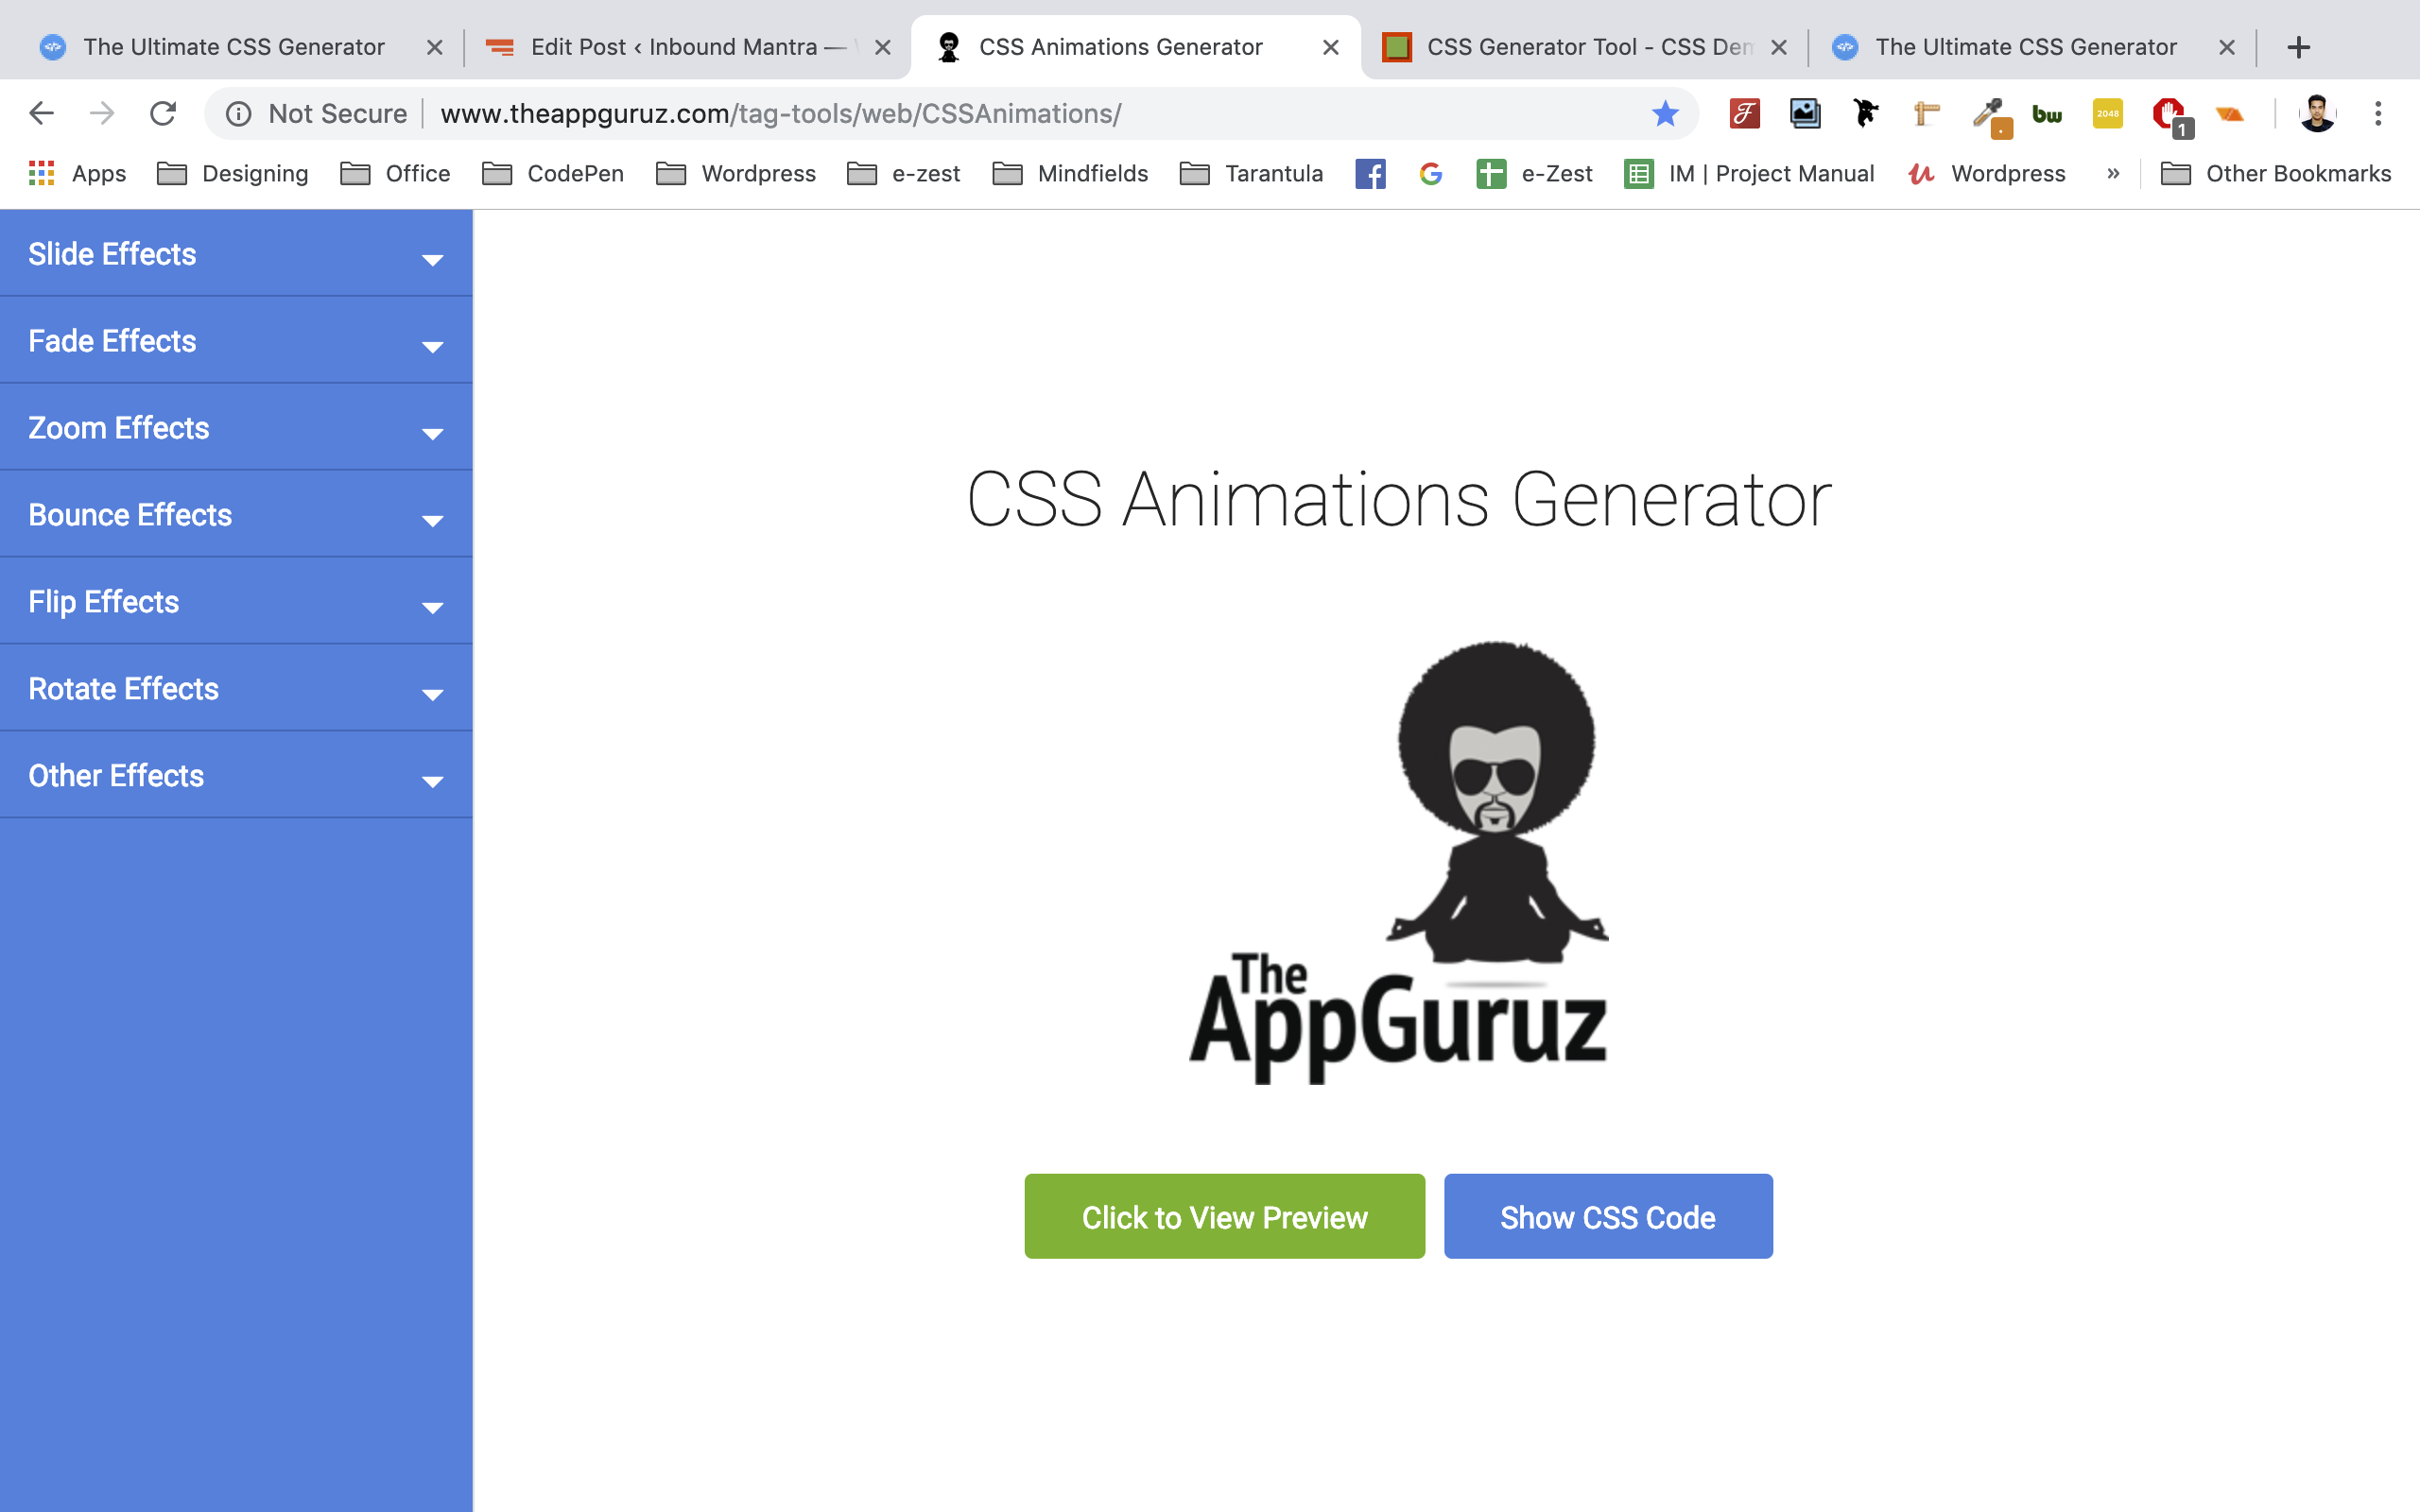Screen dimensions: 2420x1512
Task: Open the Mindfields bookmarks folder
Action: tap(1070, 174)
